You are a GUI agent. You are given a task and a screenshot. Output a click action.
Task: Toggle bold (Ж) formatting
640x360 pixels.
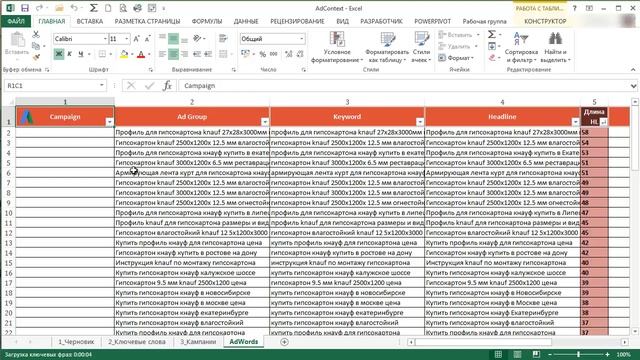59,54
